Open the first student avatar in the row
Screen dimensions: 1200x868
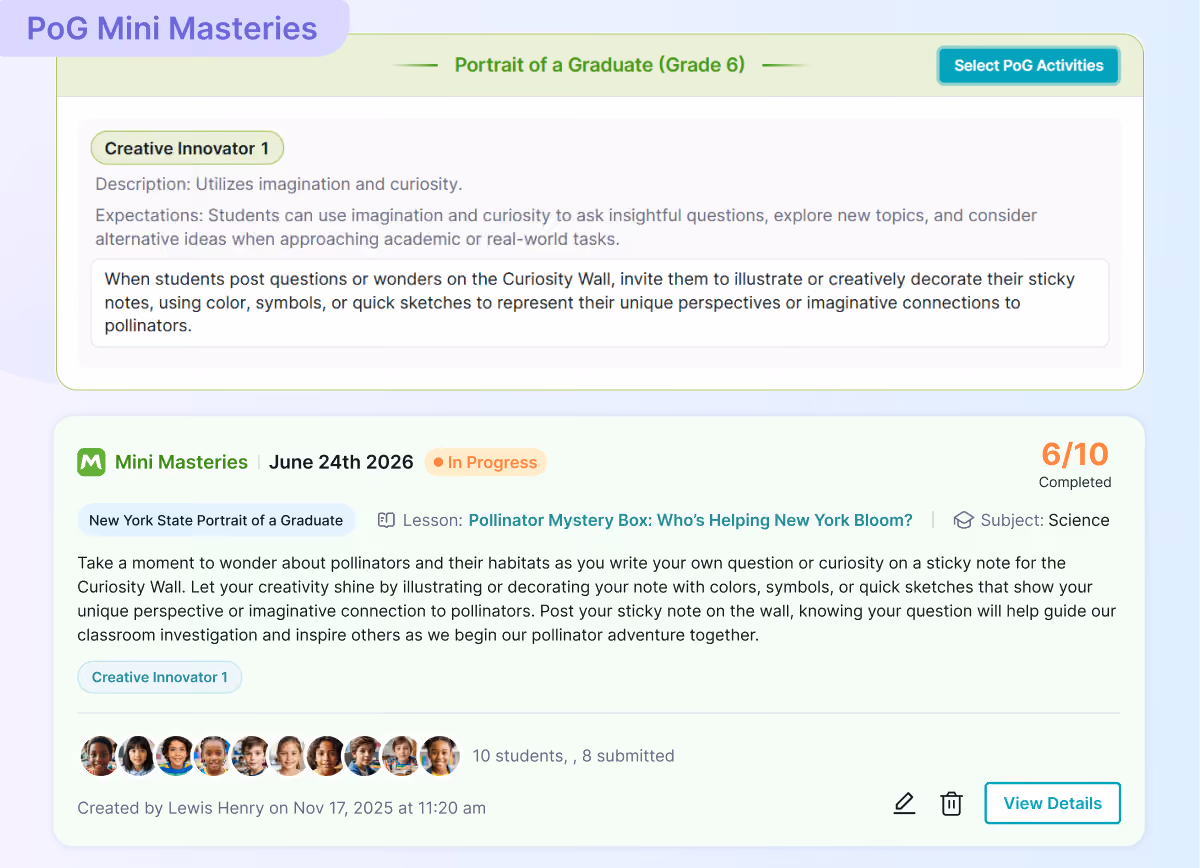click(x=99, y=756)
